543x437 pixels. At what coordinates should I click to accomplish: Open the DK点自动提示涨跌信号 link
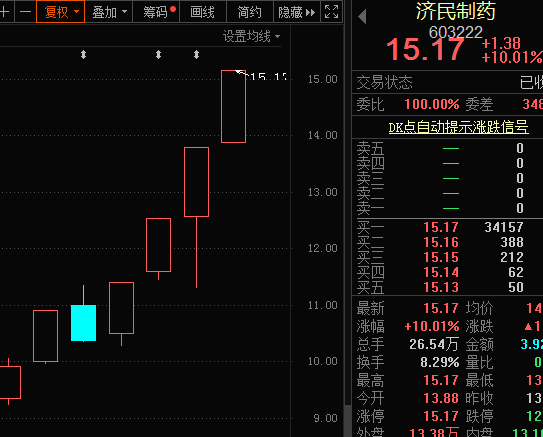[x=458, y=127]
